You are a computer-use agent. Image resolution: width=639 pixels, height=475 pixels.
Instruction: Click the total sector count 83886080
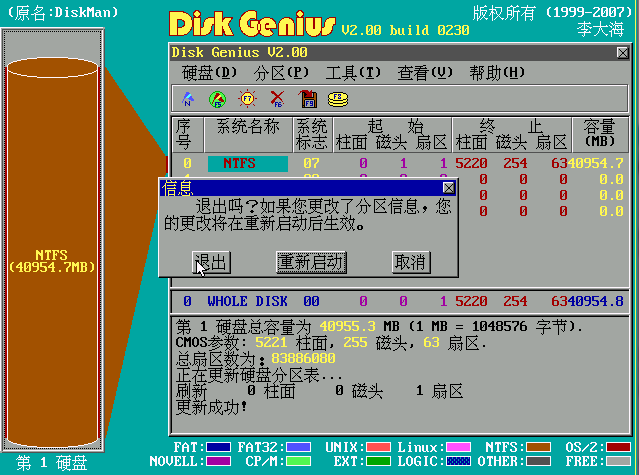point(303,358)
